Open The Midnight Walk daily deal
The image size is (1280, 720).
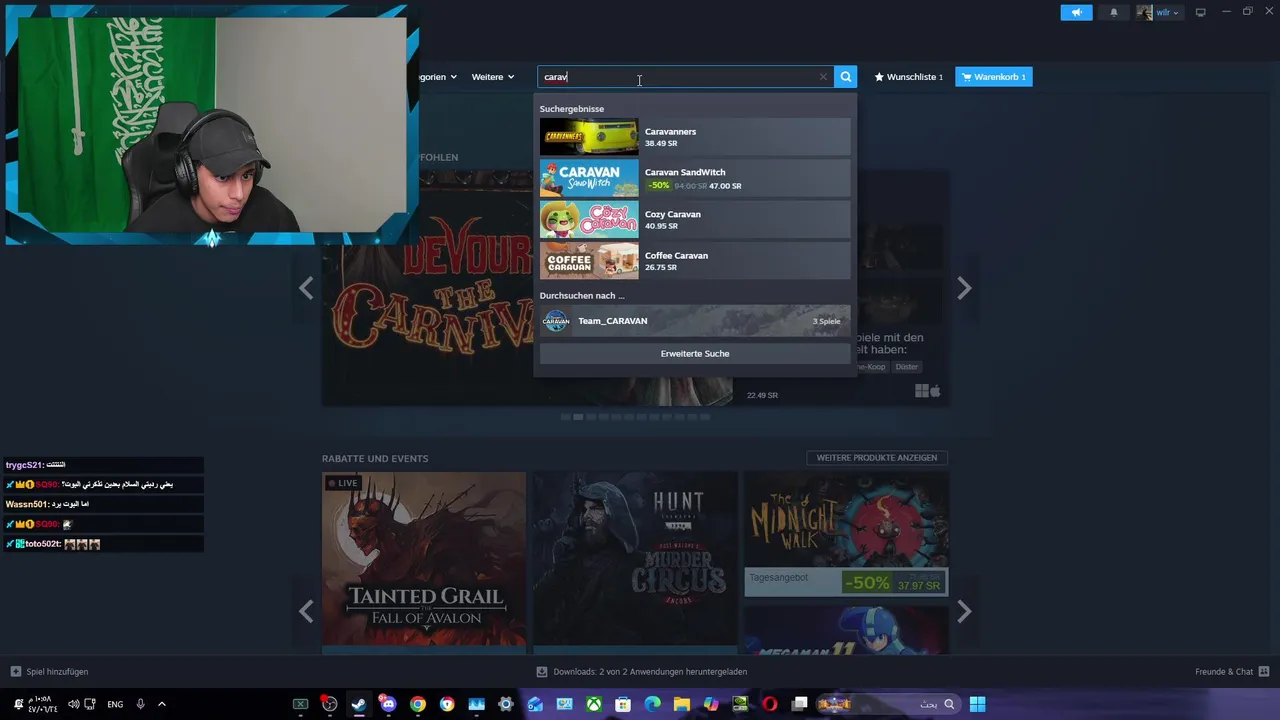point(846,534)
